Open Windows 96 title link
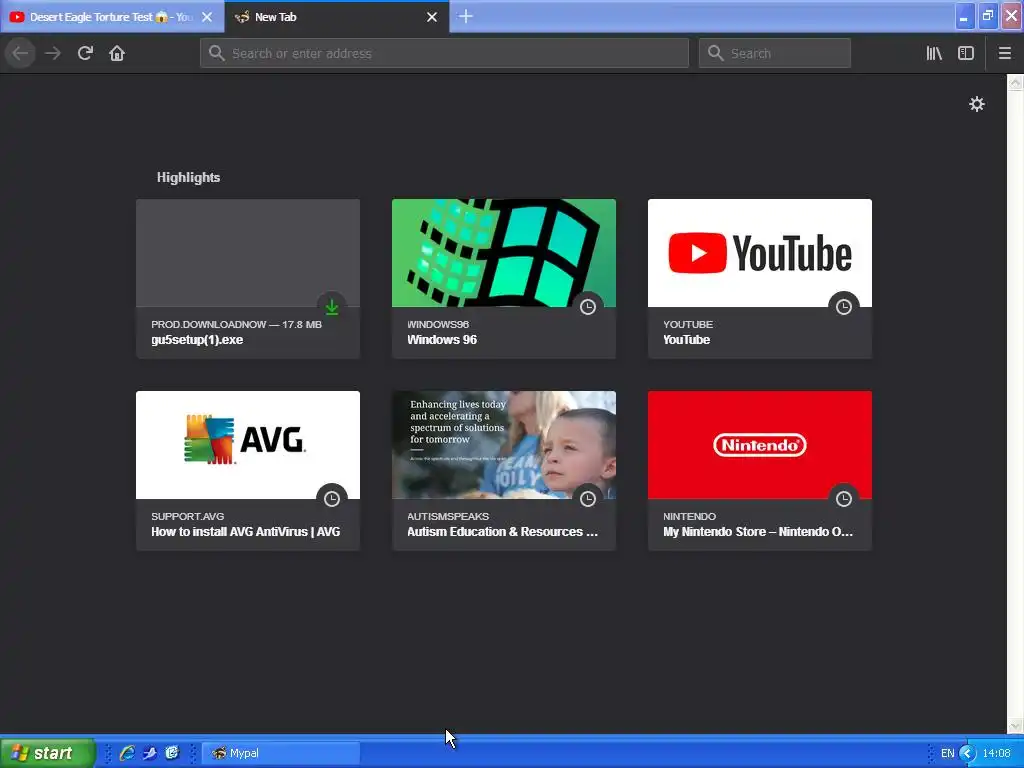The height and width of the screenshot is (768, 1024). point(442,340)
